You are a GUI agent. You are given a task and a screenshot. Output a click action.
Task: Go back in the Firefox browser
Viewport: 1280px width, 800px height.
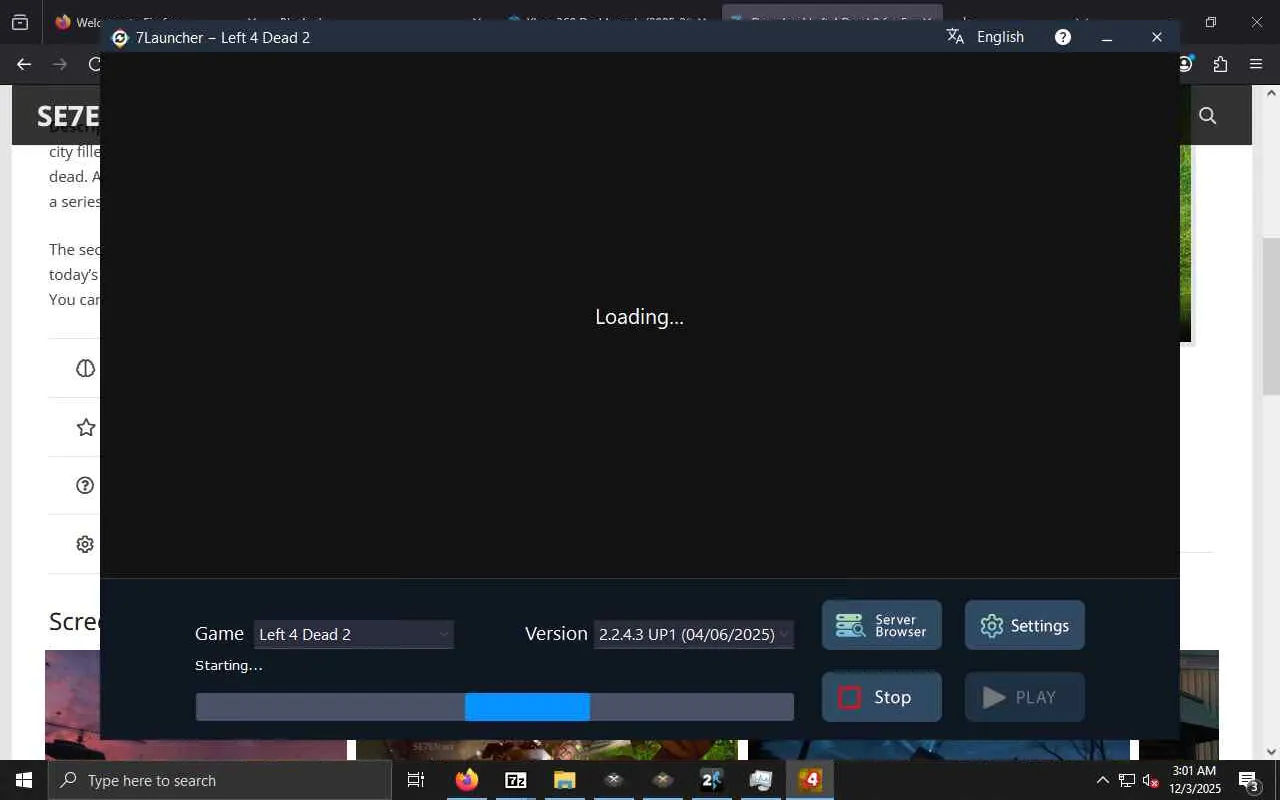[x=24, y=64]
